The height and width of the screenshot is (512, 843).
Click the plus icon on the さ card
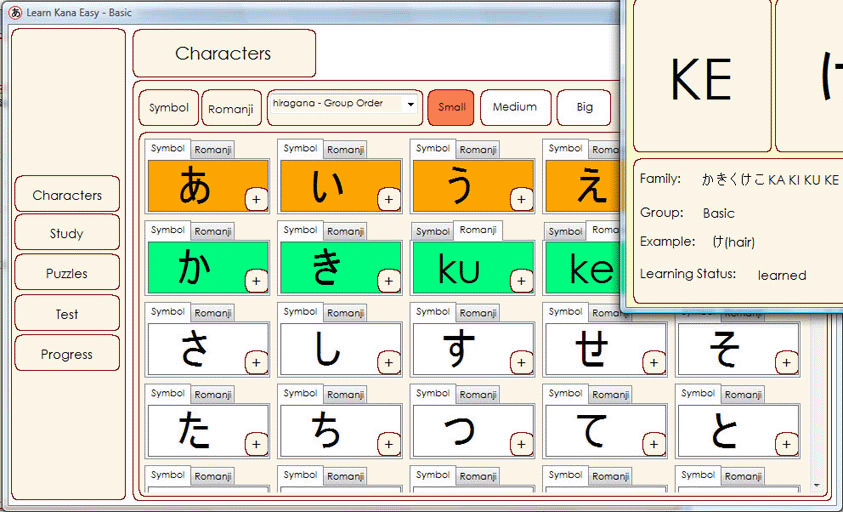(256, 363)
